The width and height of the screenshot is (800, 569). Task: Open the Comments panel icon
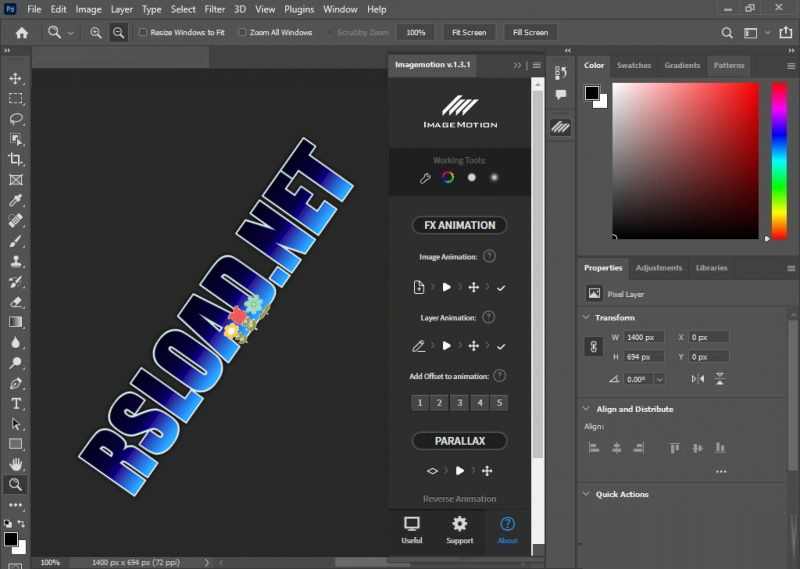[x=561, y=94]
